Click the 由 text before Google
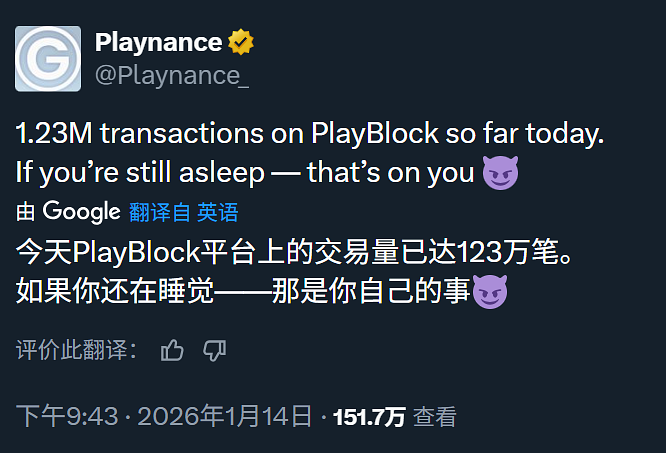The image size is (666, 453). click(27, 212)
